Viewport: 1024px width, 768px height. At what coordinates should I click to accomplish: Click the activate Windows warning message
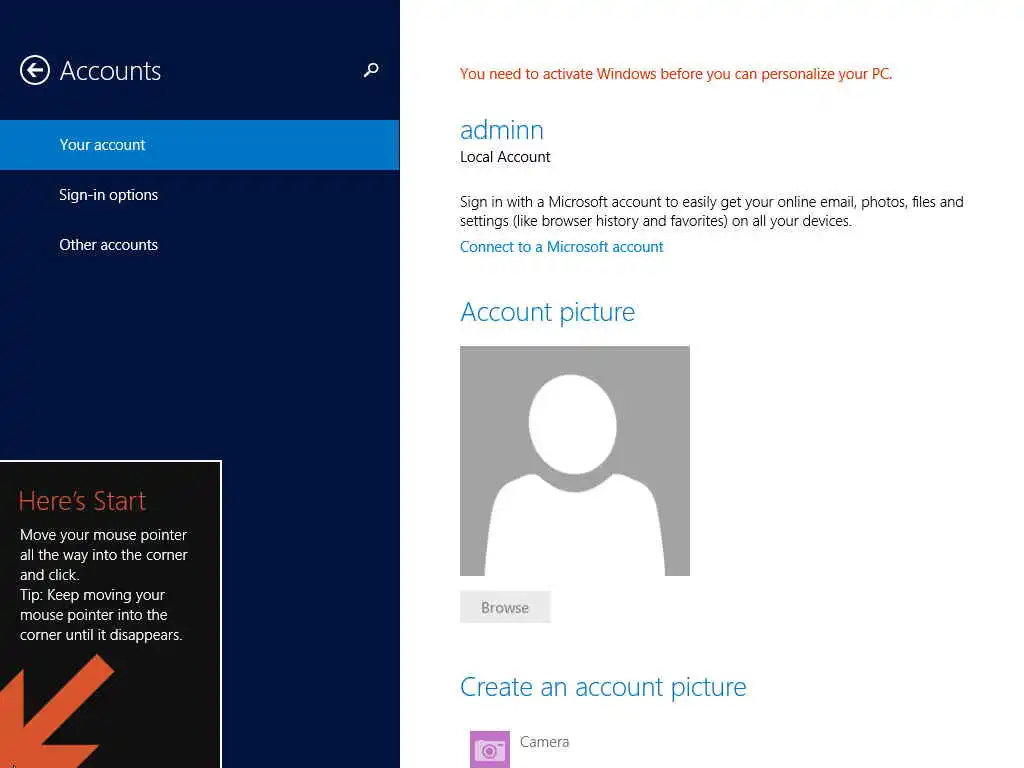pyautogui.click(x=676, y=74)
